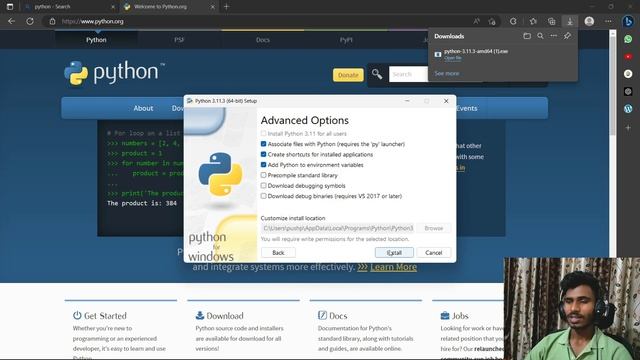Cancel the Python setup

tap(433, 253)
